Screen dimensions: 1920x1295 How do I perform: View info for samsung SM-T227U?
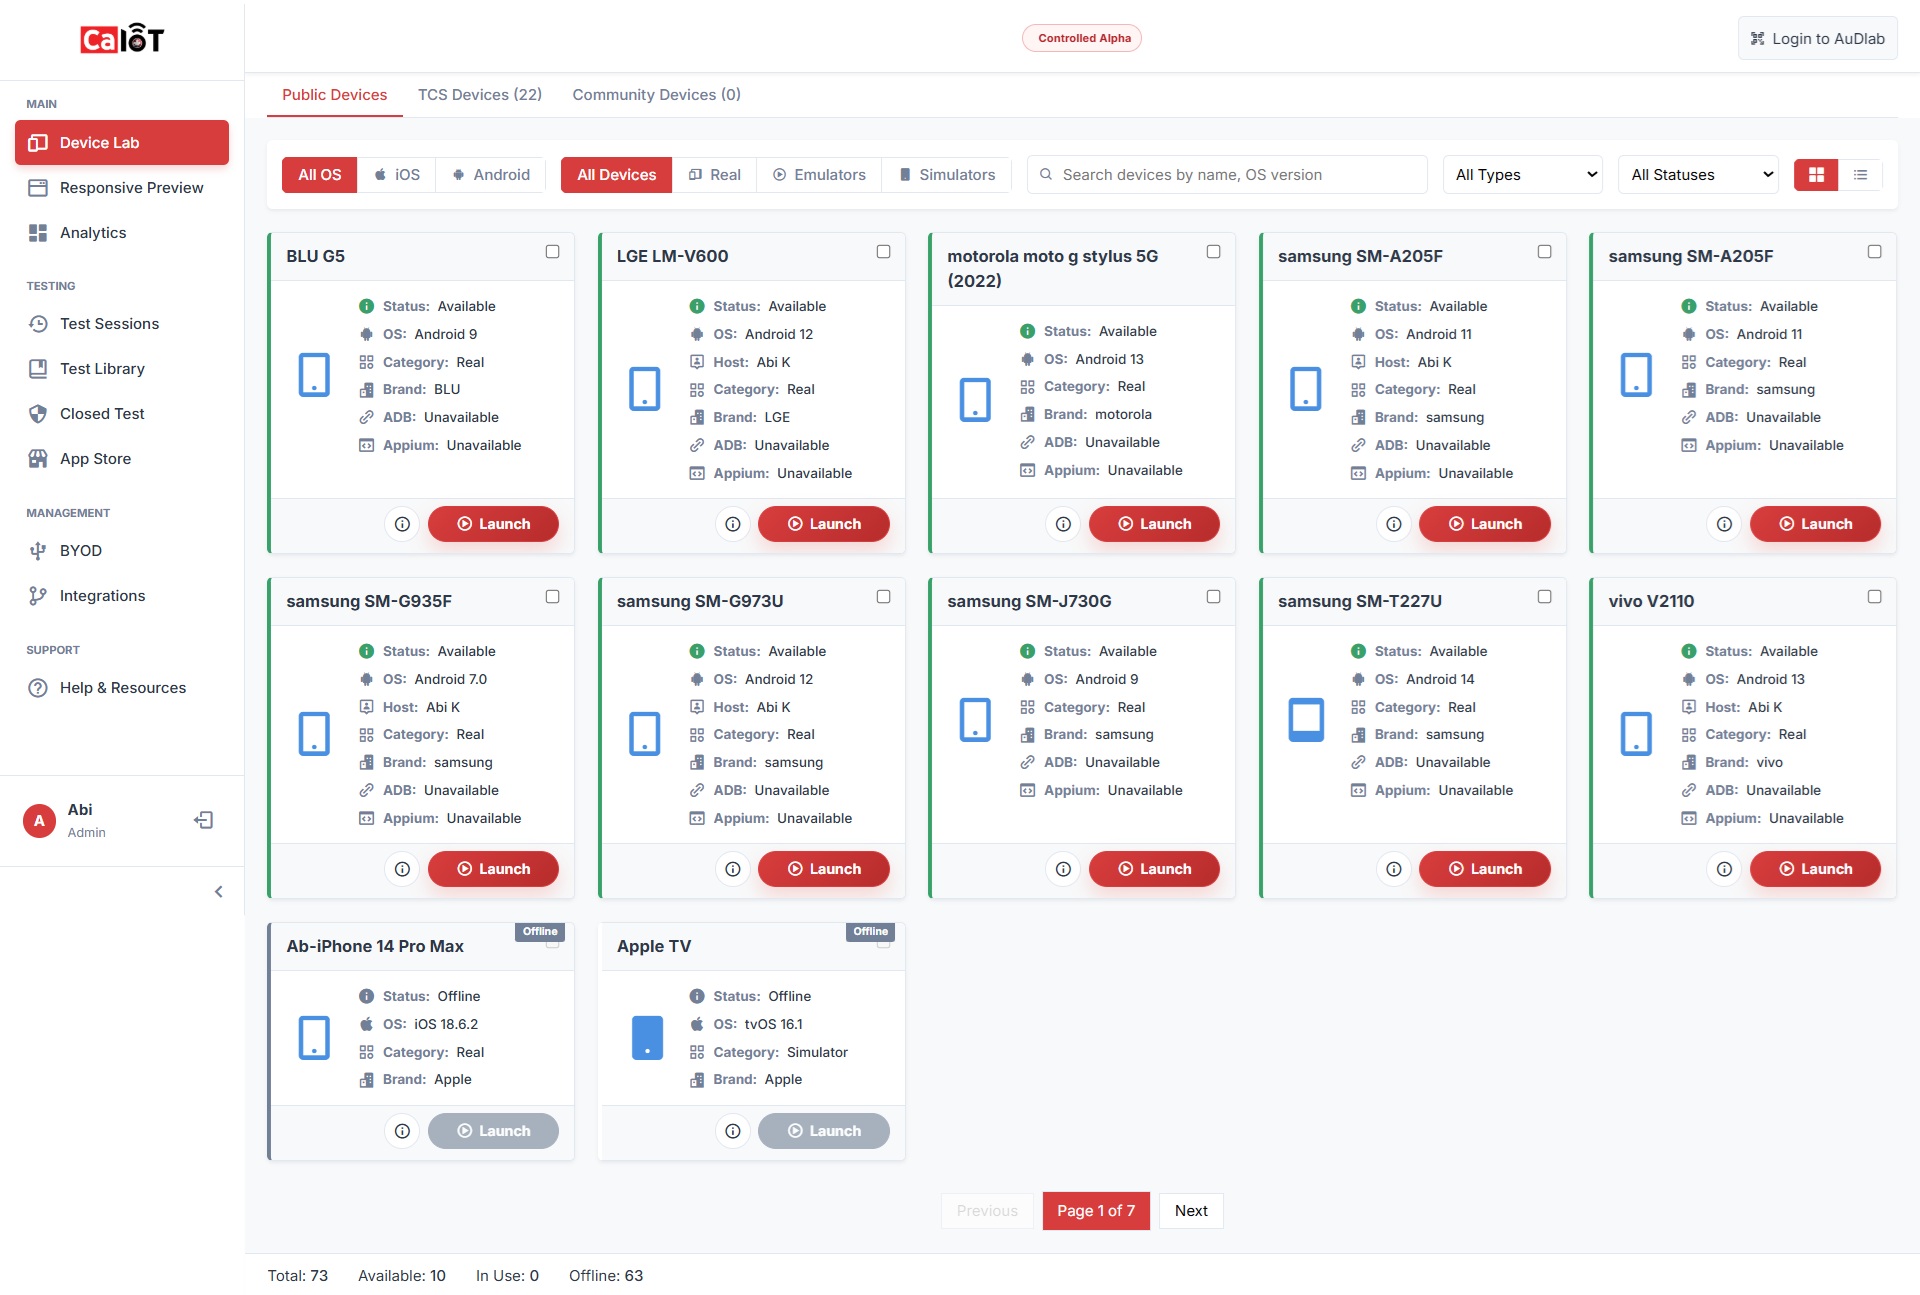1394,869
